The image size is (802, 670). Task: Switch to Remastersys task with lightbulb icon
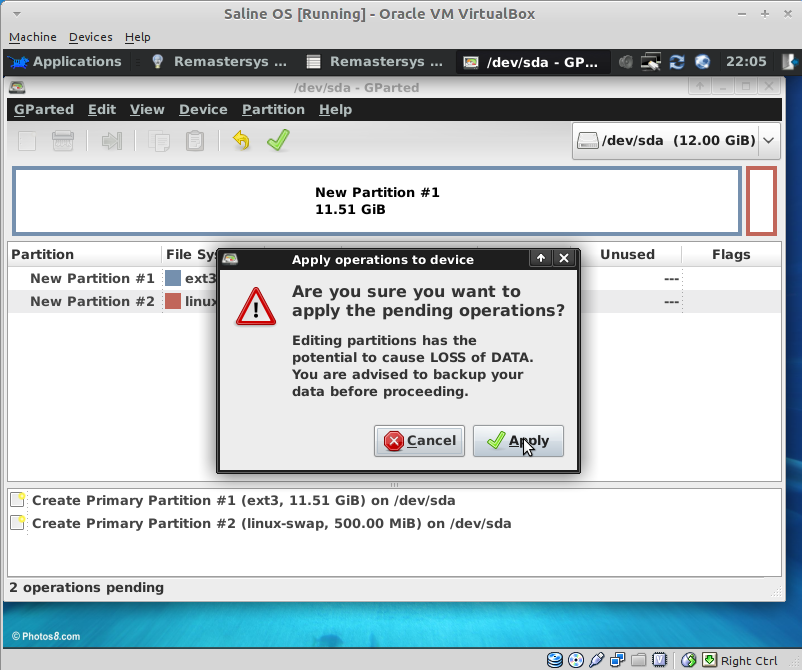click(x=219, y=62)
